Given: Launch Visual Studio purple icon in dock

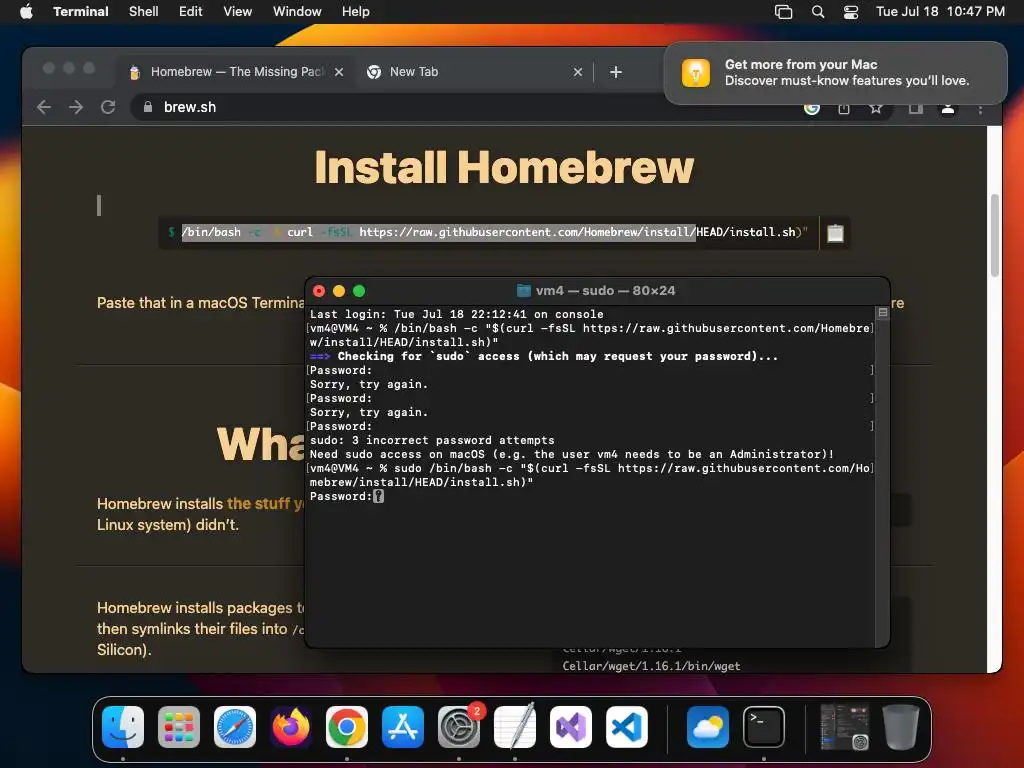Looking at the screenshot, I should click(571, 726).
